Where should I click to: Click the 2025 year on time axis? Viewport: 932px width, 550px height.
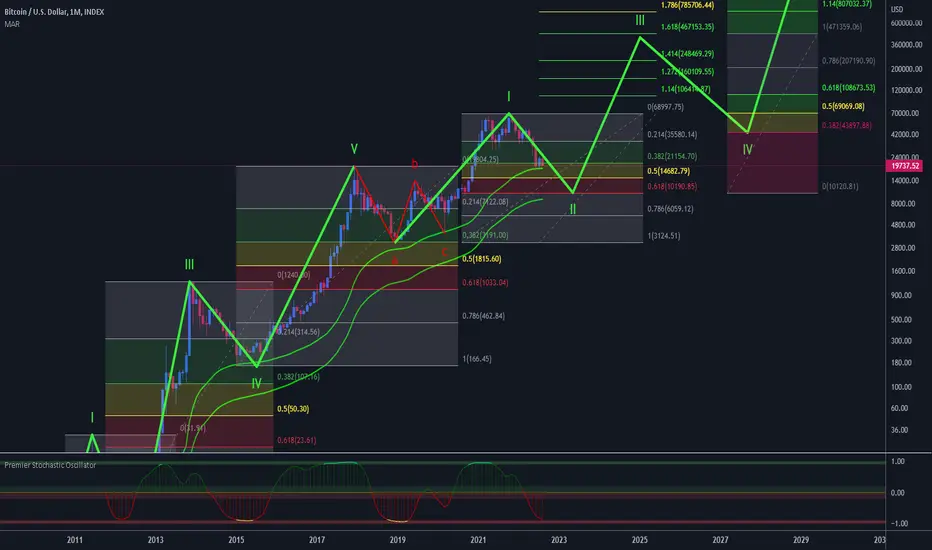click(x=640, y=540)
